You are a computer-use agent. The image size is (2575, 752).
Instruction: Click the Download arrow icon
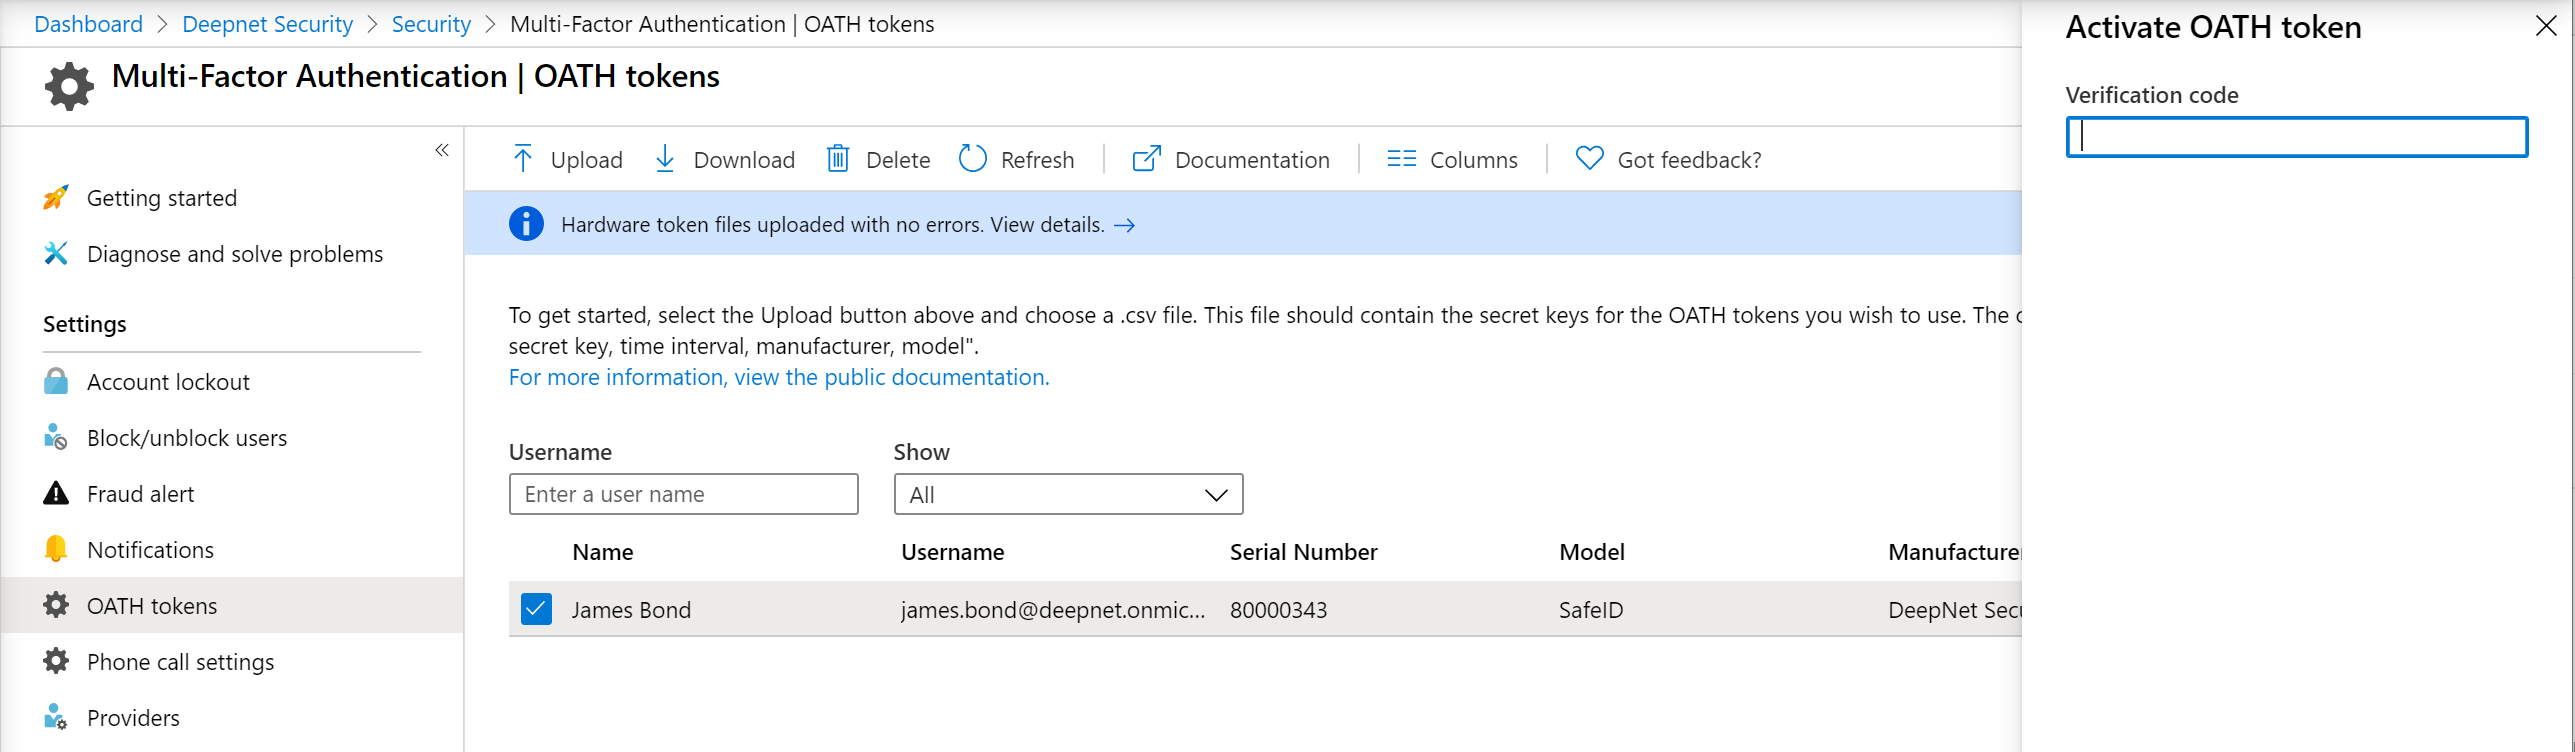coord(665,159)
